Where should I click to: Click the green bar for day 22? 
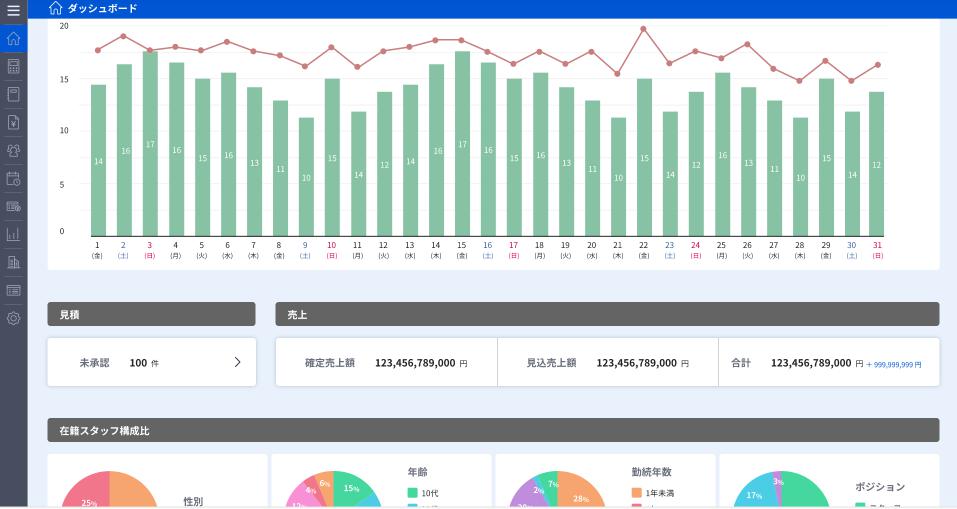coord(645,157)
